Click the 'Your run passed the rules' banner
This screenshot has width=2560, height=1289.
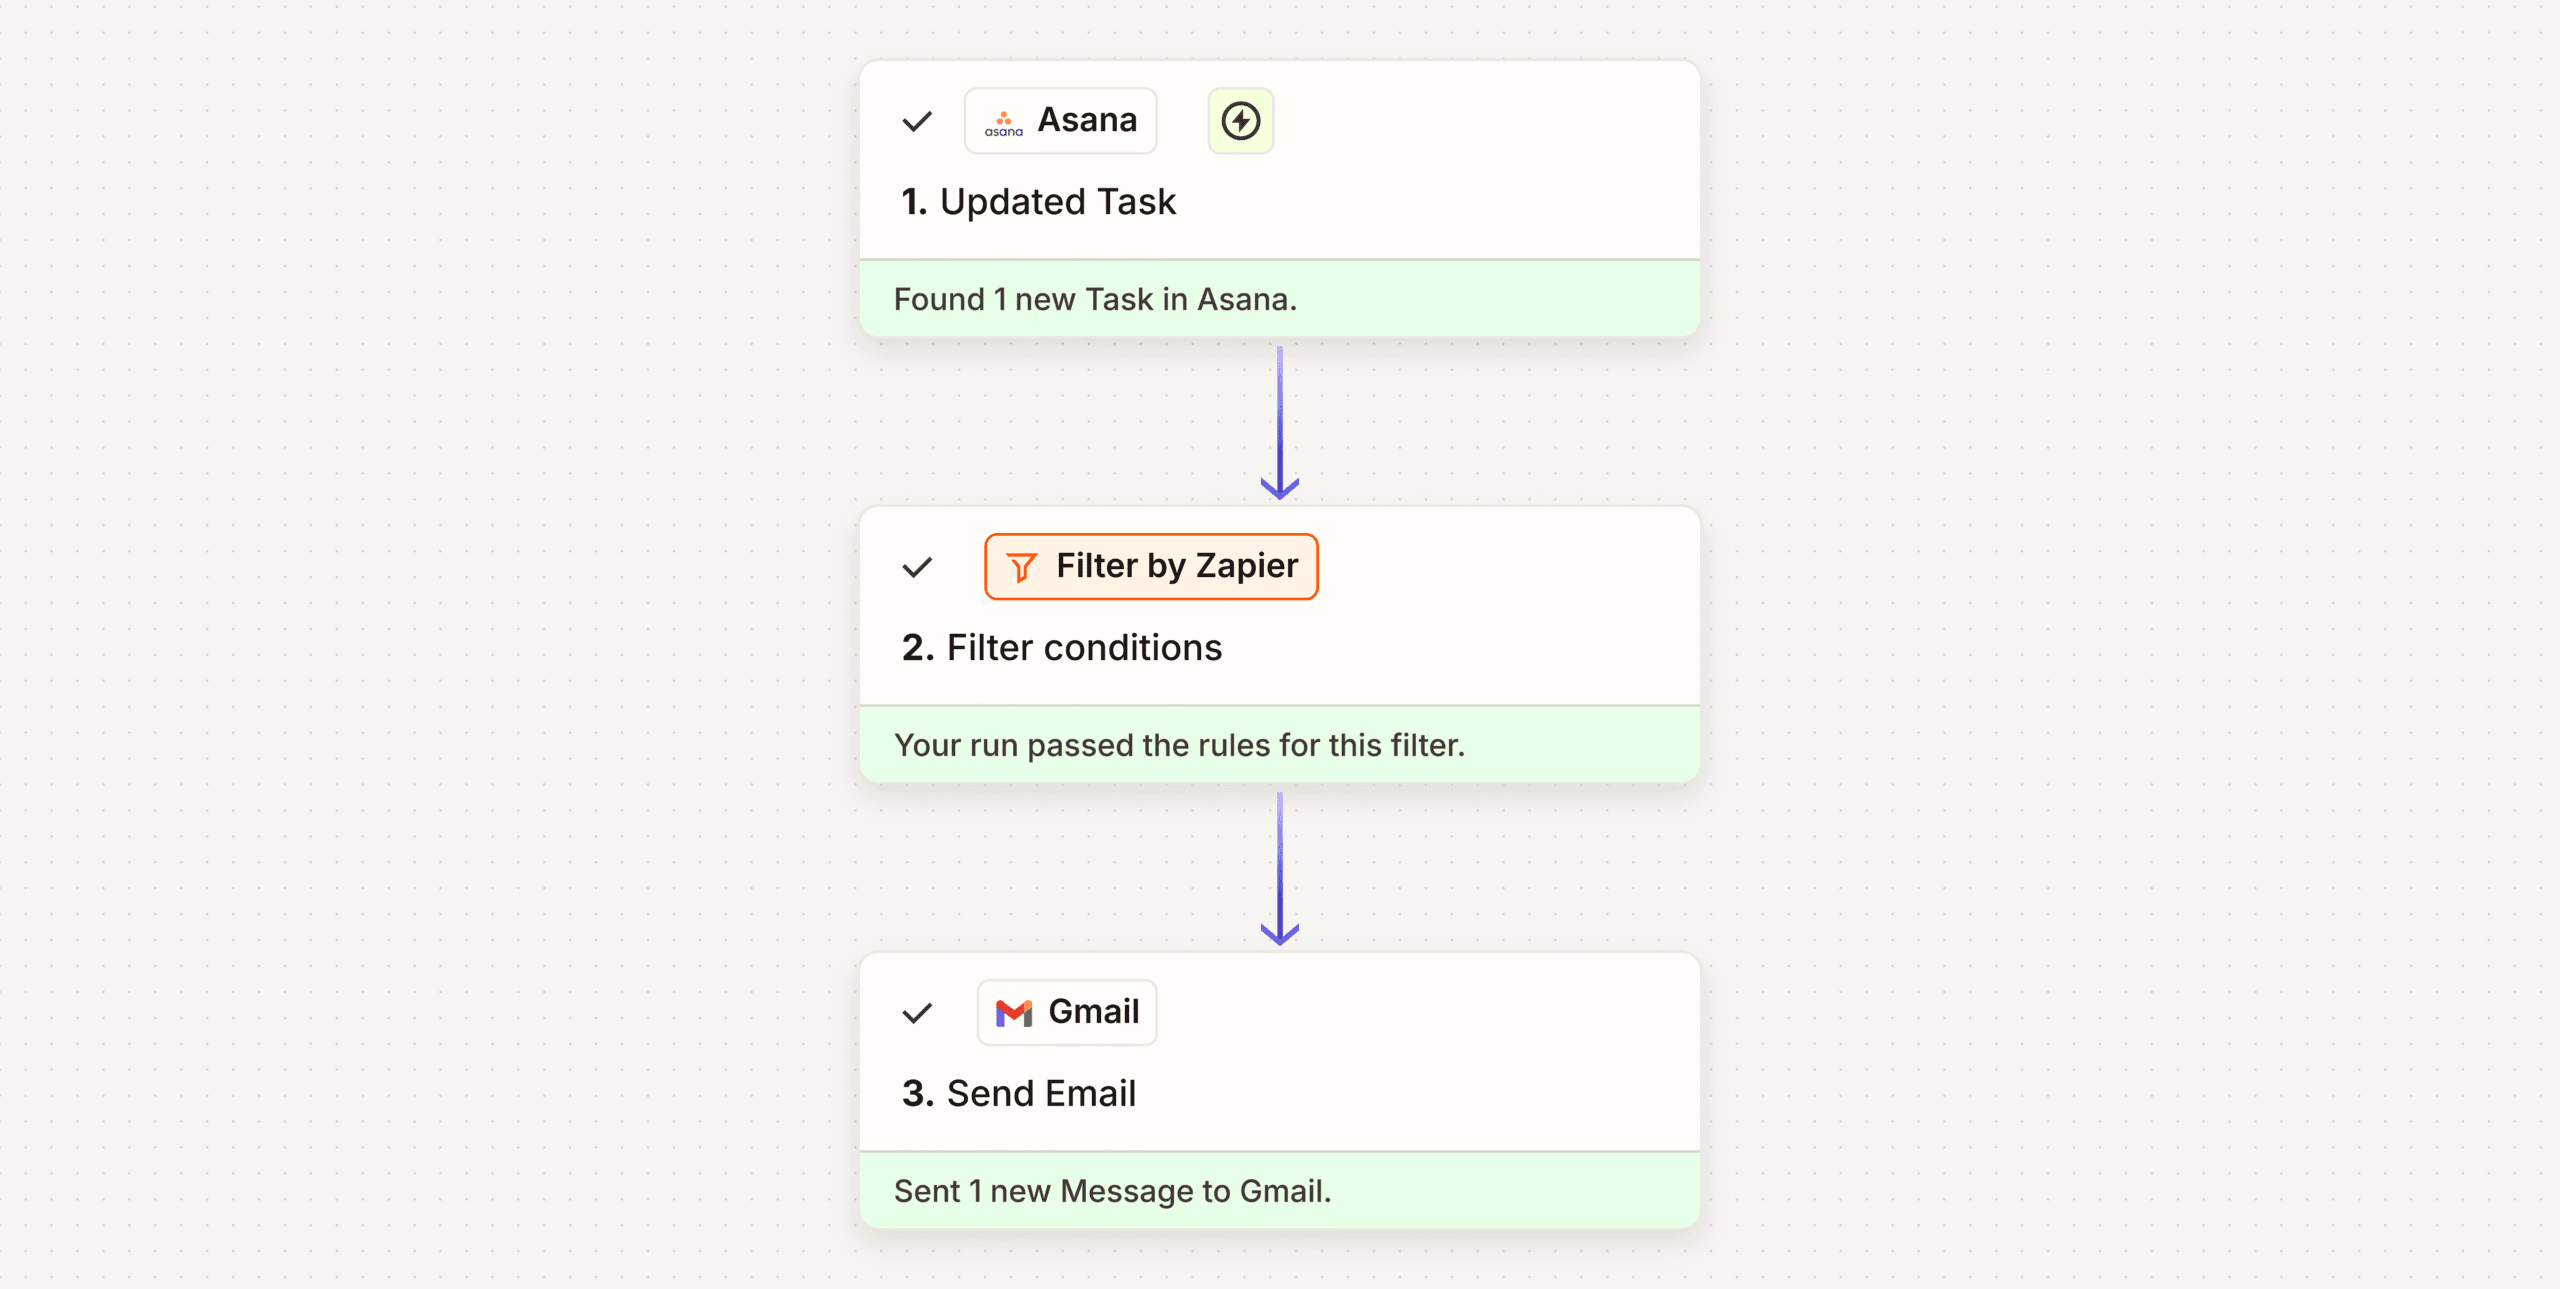coord(1180,744)
